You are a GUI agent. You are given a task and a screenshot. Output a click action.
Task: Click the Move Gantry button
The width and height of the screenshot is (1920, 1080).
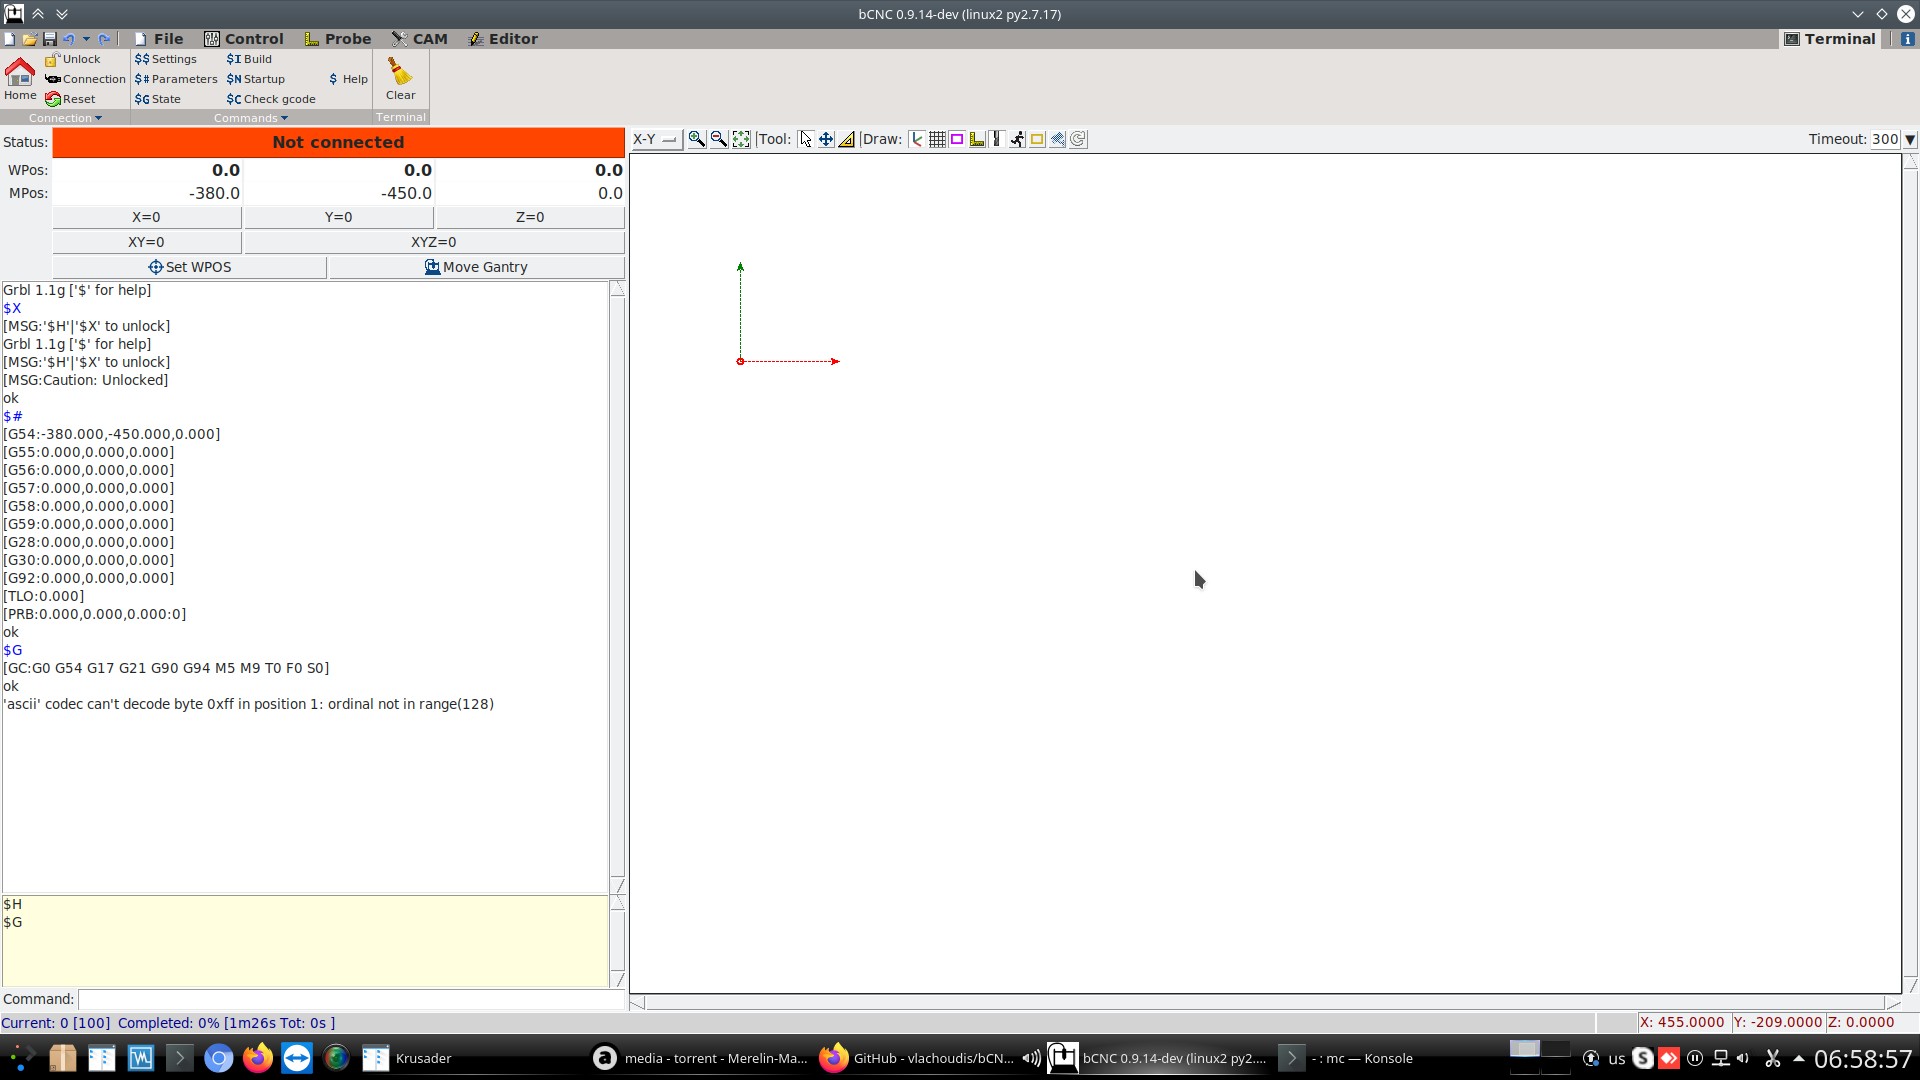(x=476, y=267)
